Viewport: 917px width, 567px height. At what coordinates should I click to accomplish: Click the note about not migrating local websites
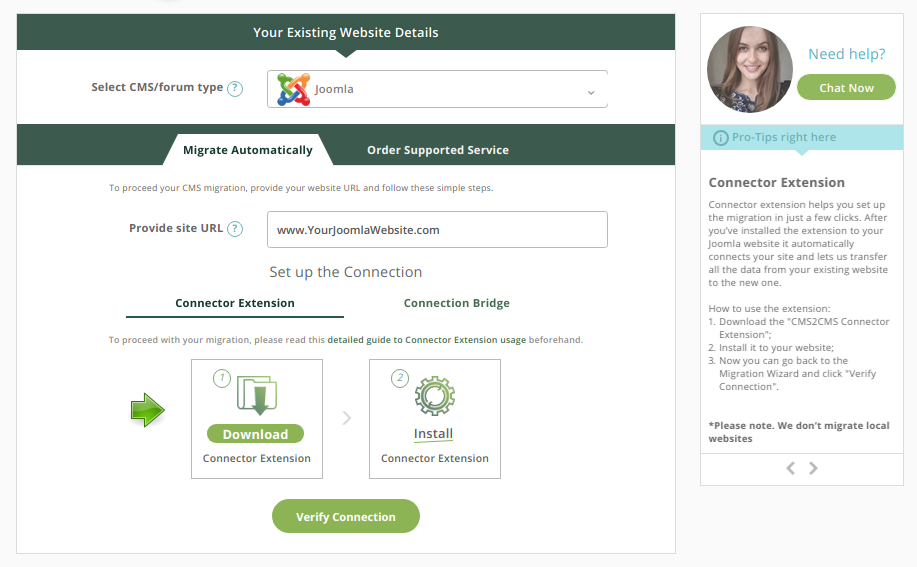[799, 432]
